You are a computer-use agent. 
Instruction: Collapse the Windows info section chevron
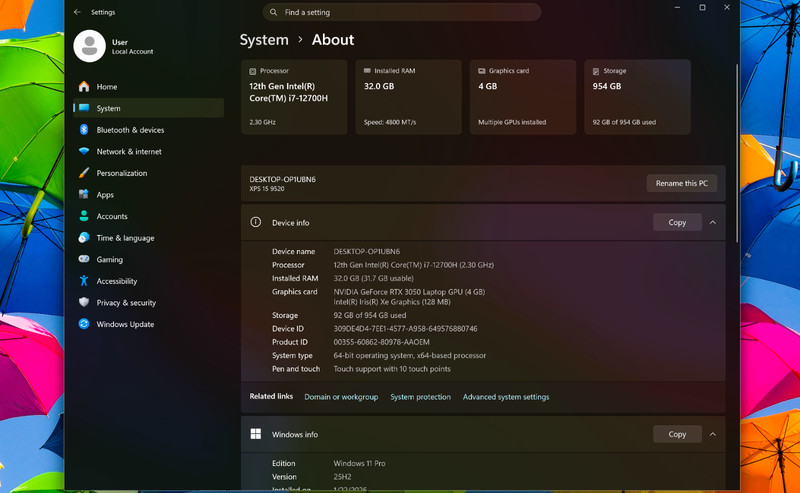click(x=713, y=434)
